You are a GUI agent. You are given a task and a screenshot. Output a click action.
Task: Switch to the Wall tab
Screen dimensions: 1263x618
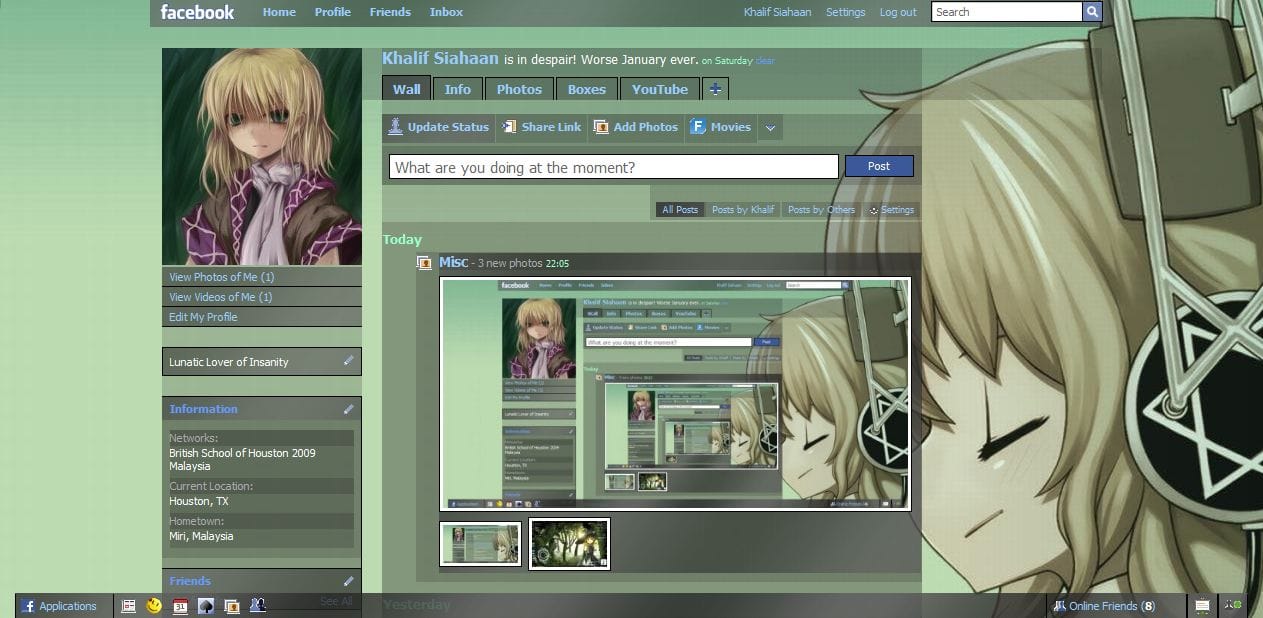coord(406,89)
